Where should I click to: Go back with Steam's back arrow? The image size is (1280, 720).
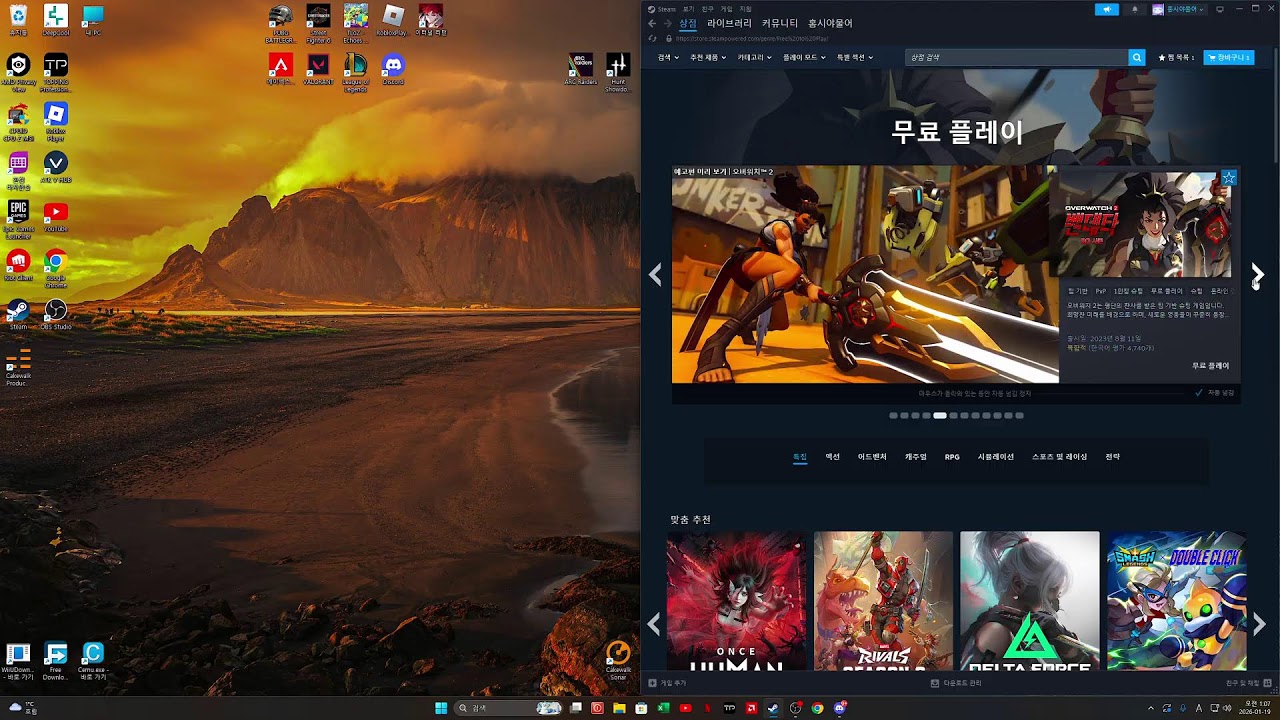coord(652,23)
